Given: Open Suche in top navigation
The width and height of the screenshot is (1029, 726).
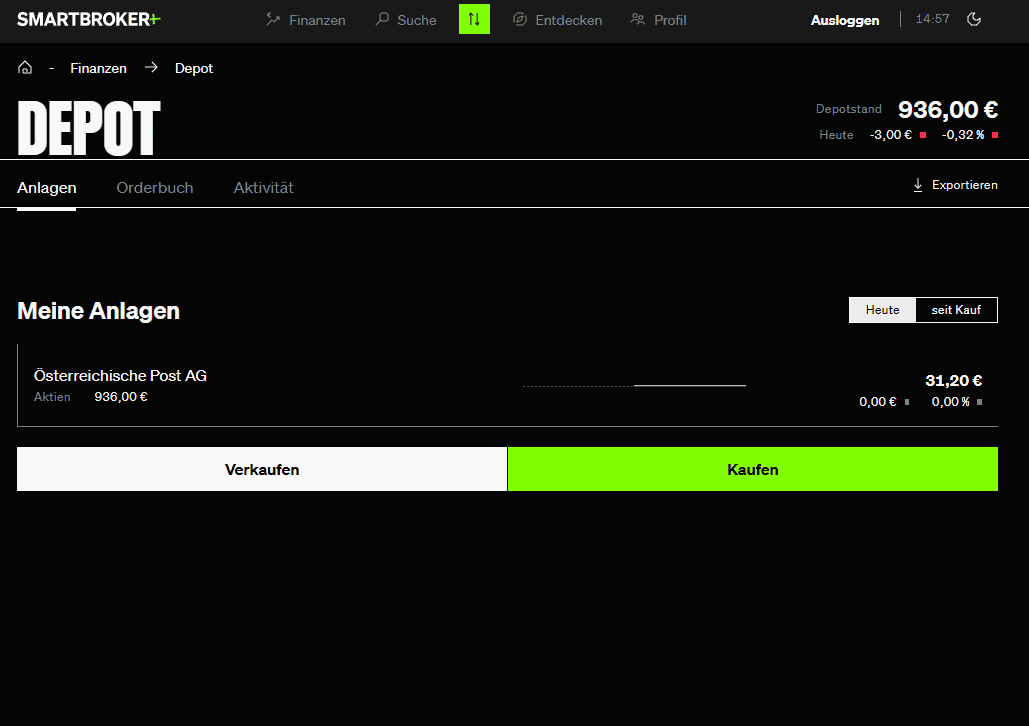Looking at the screenshot, I should (406, 20).
